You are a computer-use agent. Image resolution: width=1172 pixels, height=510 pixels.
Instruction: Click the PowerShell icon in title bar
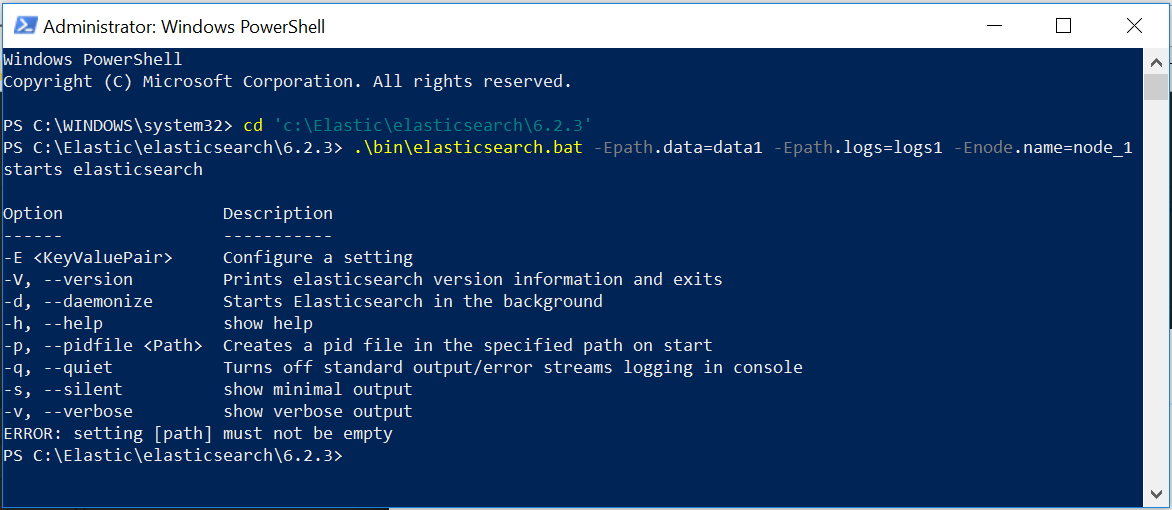[x=25, y=25]
